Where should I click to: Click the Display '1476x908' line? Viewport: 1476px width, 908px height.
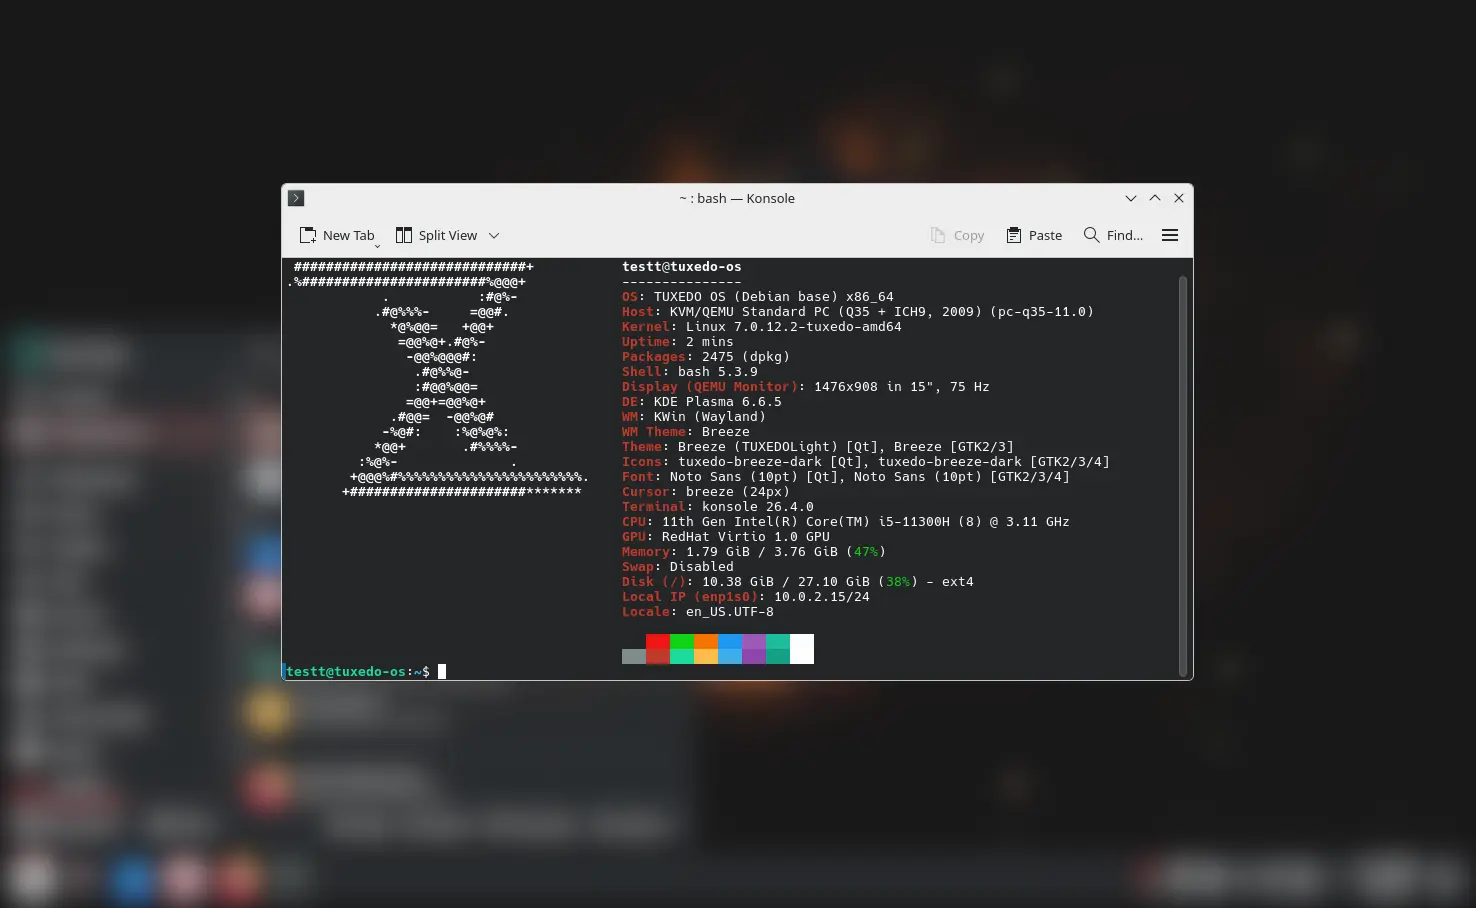point(806,387)
